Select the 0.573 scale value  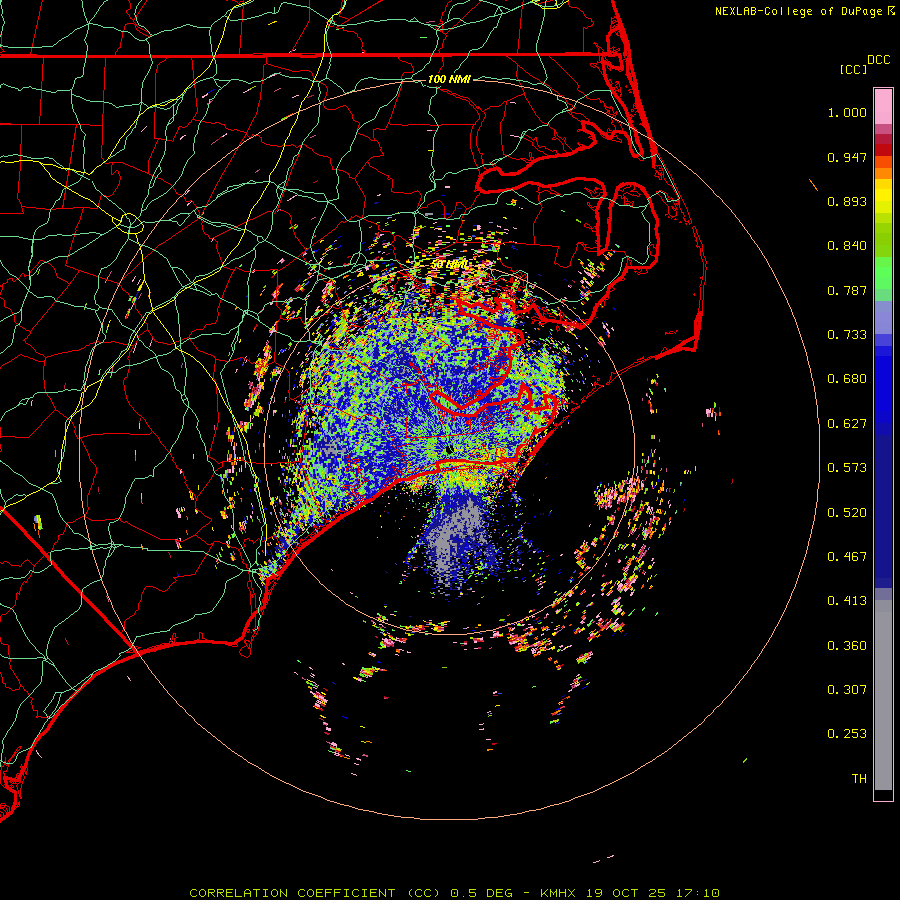847,468
